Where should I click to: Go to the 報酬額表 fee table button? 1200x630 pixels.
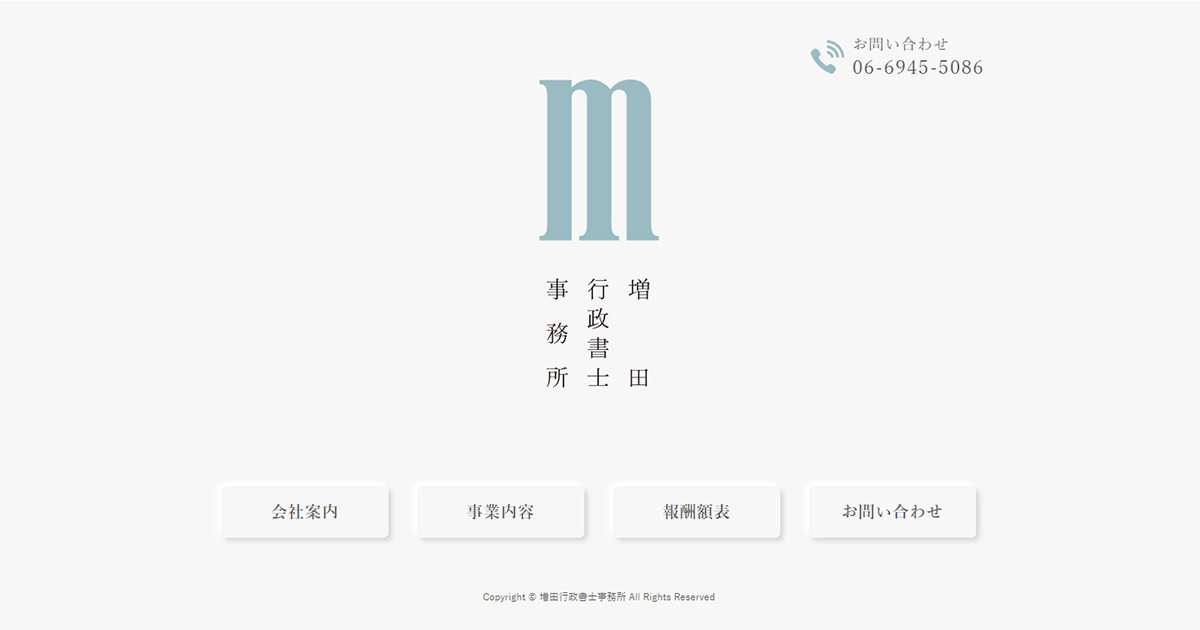click(696, 512)
